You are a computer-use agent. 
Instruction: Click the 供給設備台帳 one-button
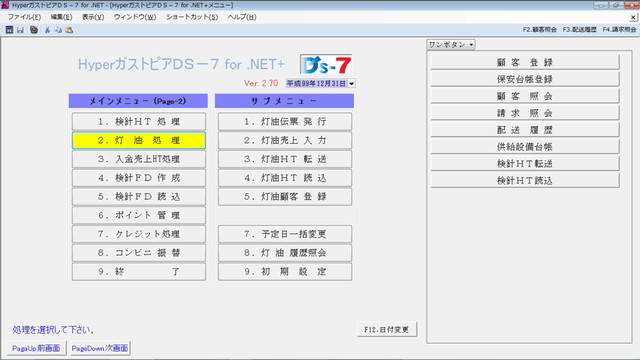pos(524,147)
